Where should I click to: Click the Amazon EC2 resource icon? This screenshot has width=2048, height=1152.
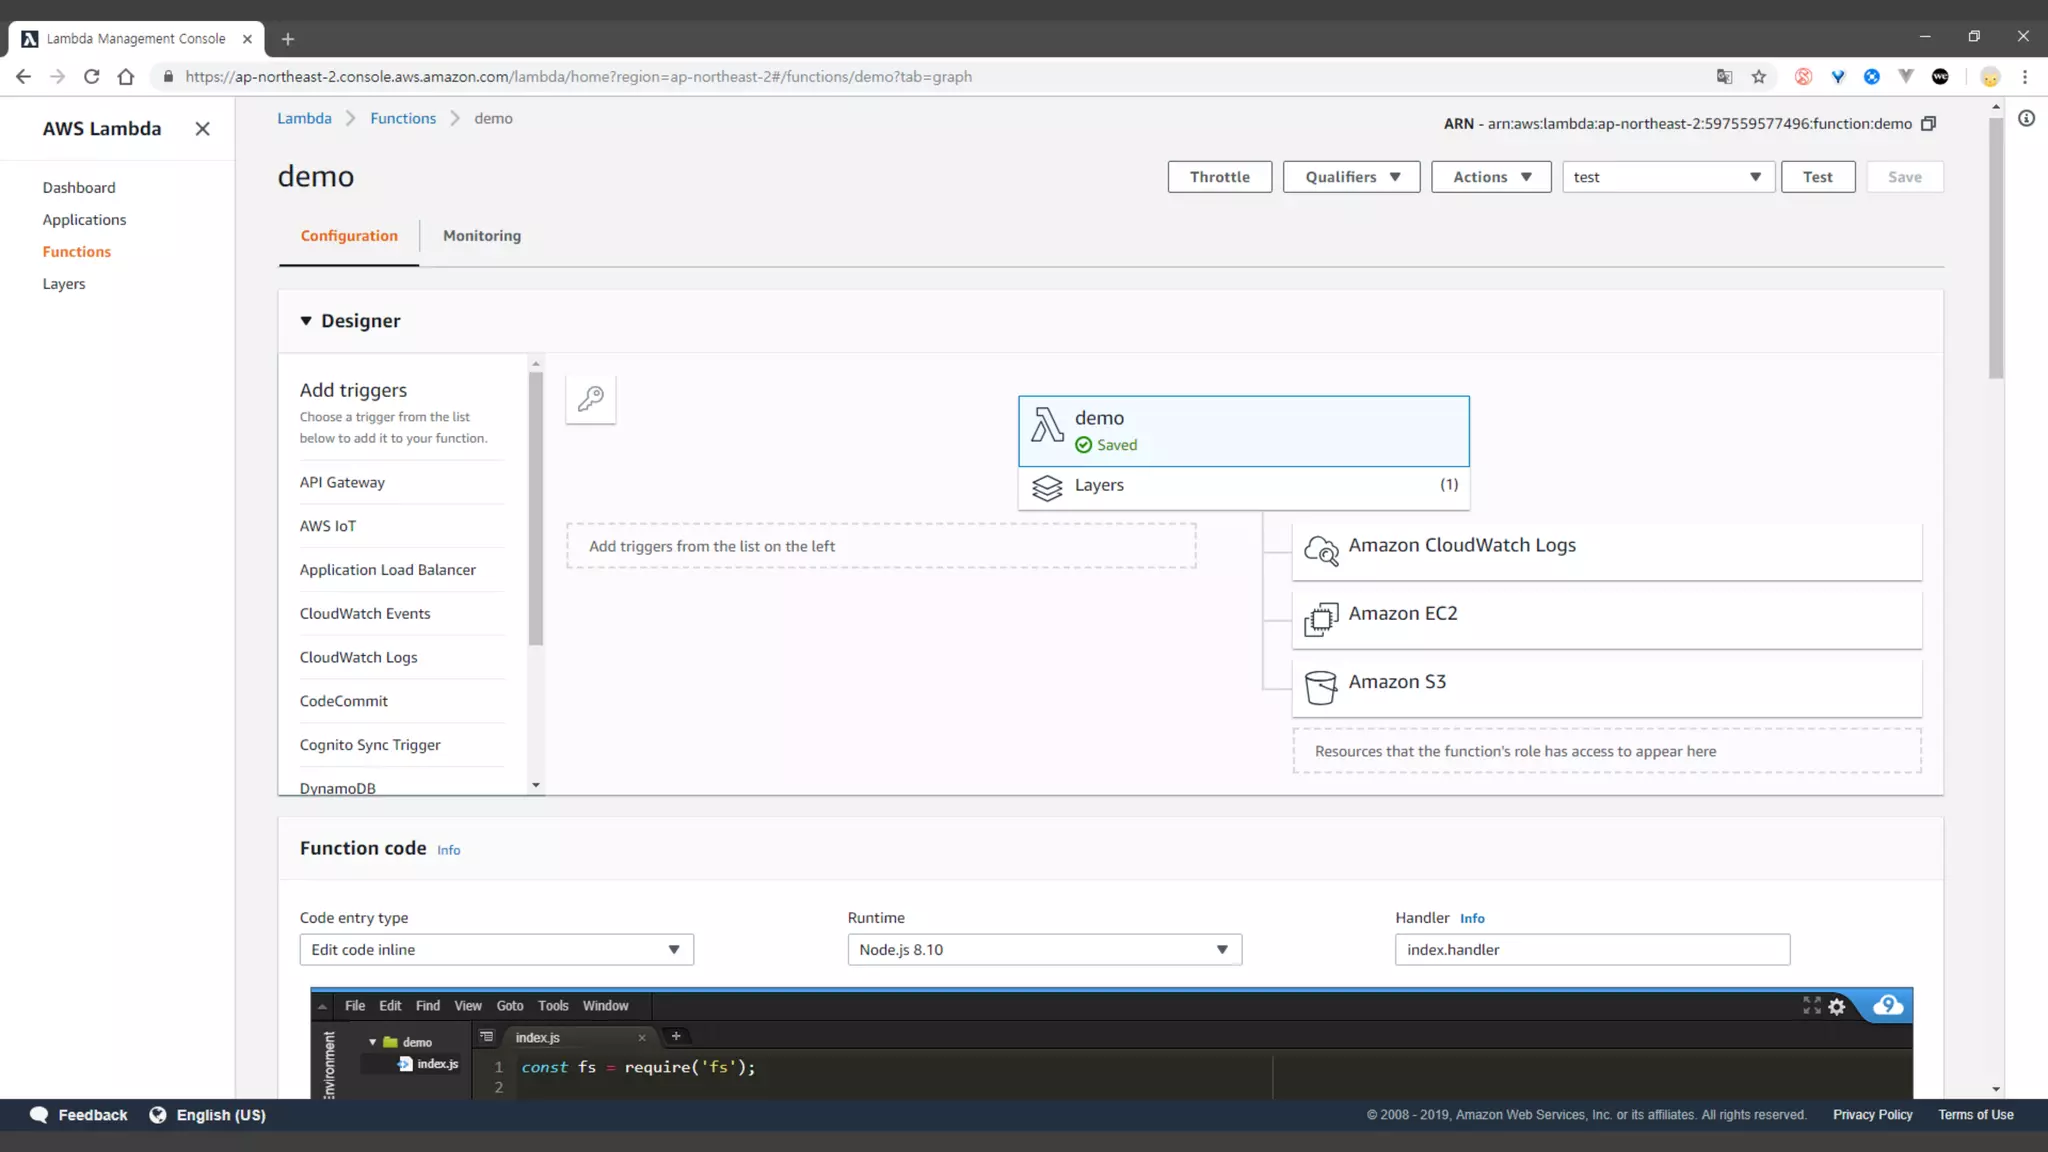1321,619
